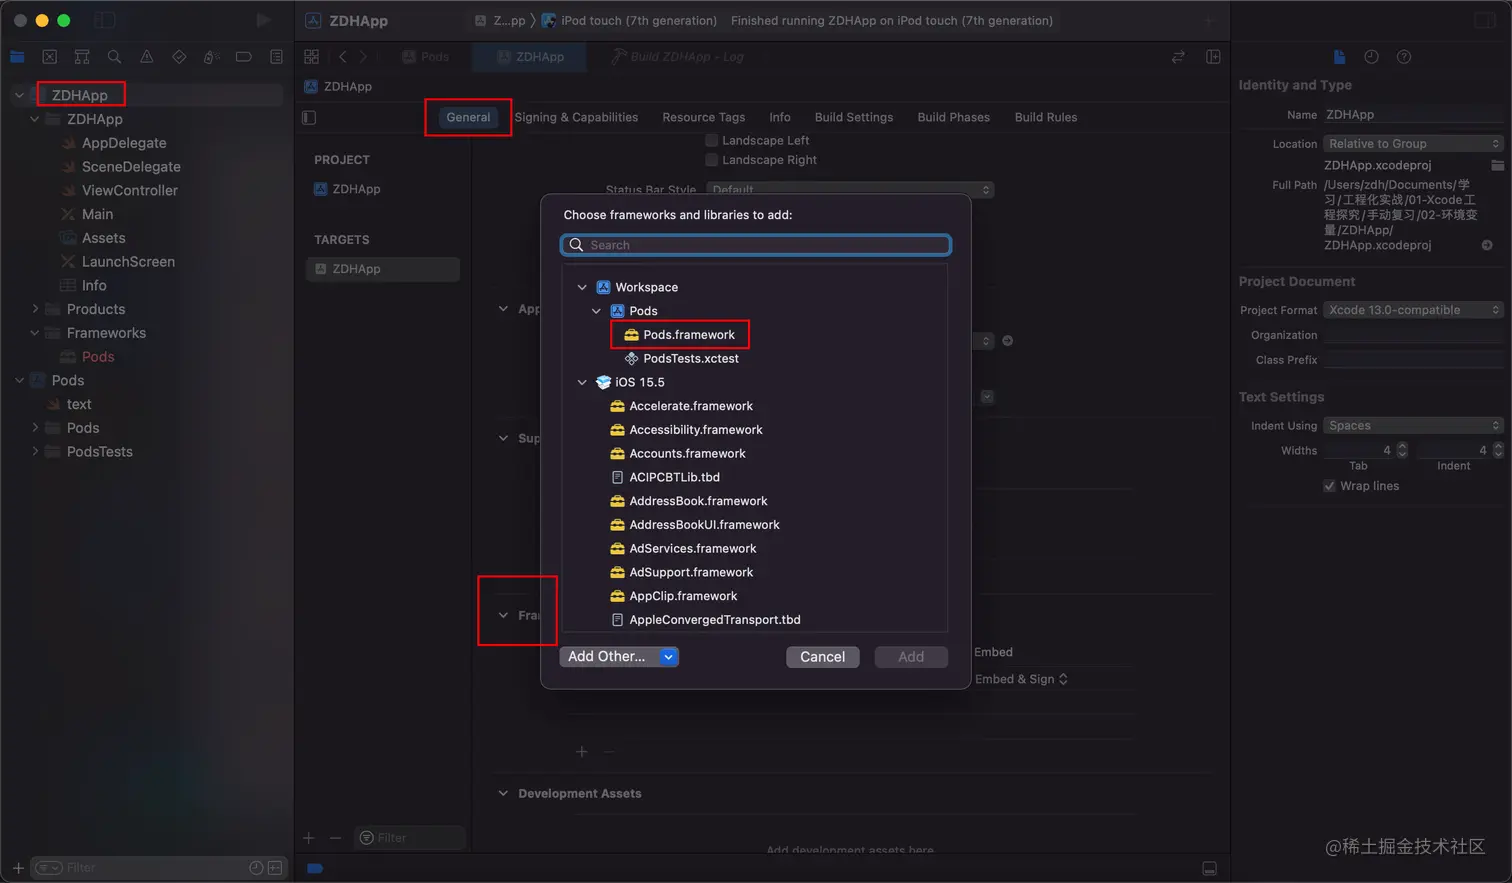Open the Debug navigator icon
This screenshot has width=1512, height=883.
click(211, 57)
